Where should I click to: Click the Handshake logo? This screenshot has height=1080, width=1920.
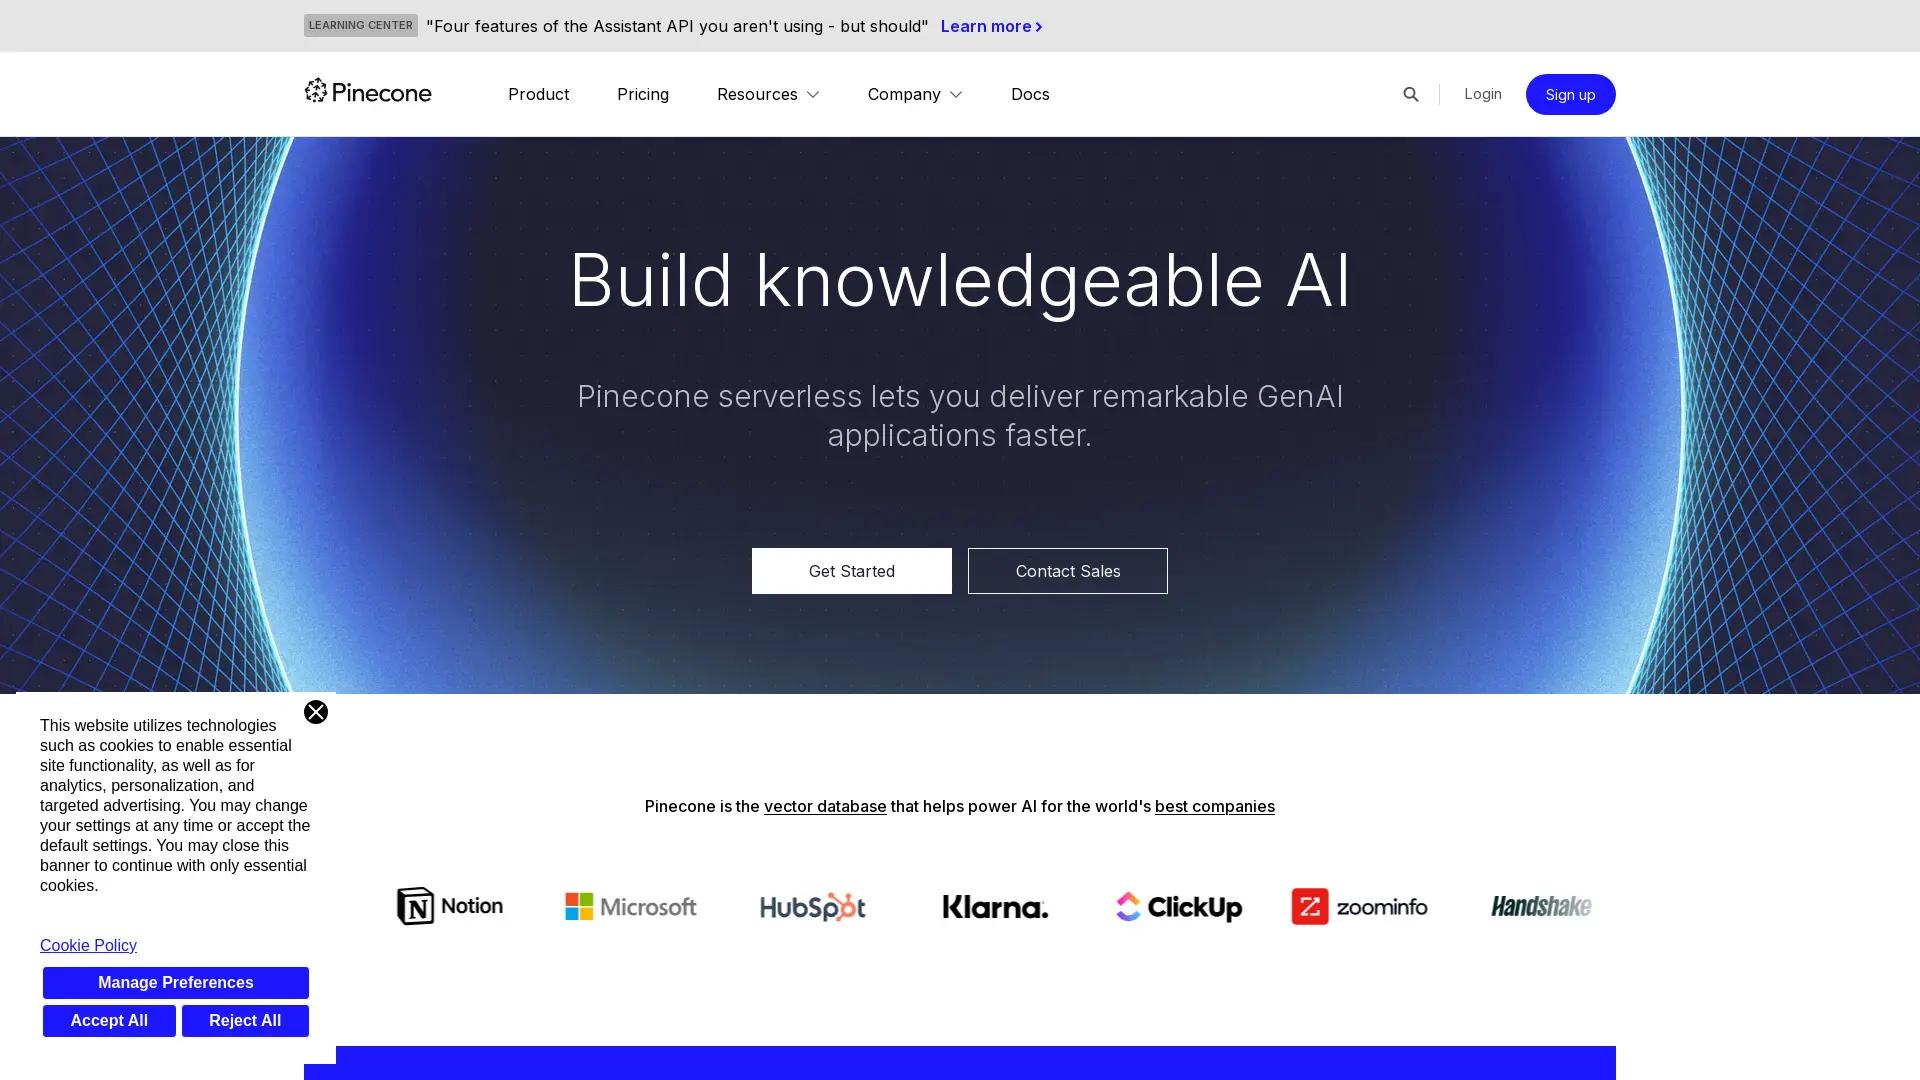click(x=1540, y=906)
